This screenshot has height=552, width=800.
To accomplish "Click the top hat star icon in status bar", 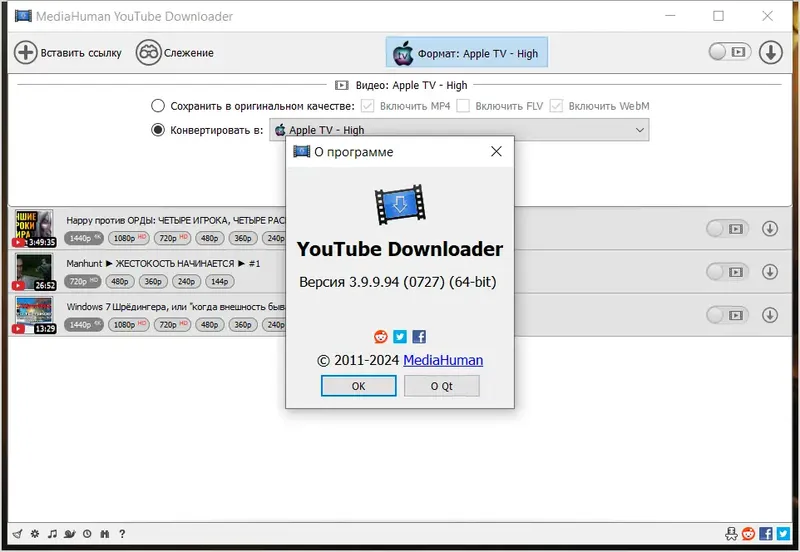I will pos(731,534).
